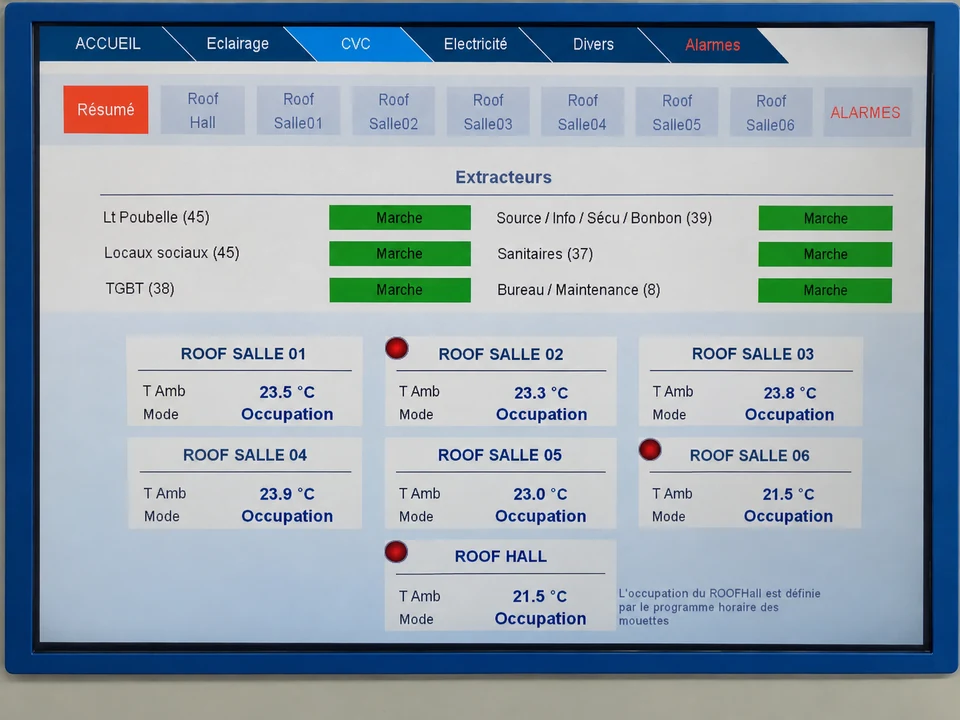Image resolution: width=960 pixels, height=720 pixels.
Task: Click the Marche status for Locaux sociaux (45)
Action: click(400, 253)
